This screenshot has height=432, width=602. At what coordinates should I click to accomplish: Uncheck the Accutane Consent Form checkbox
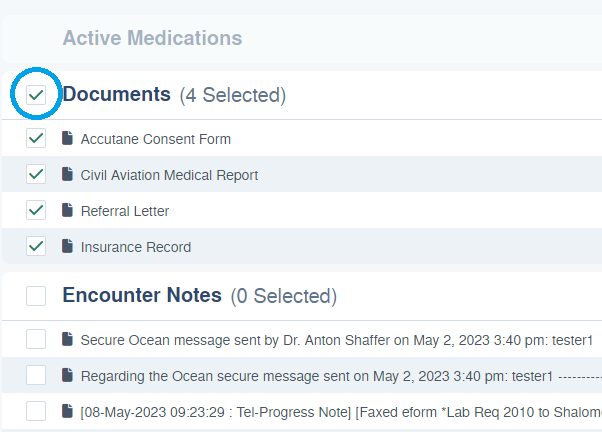pos(37,138)
